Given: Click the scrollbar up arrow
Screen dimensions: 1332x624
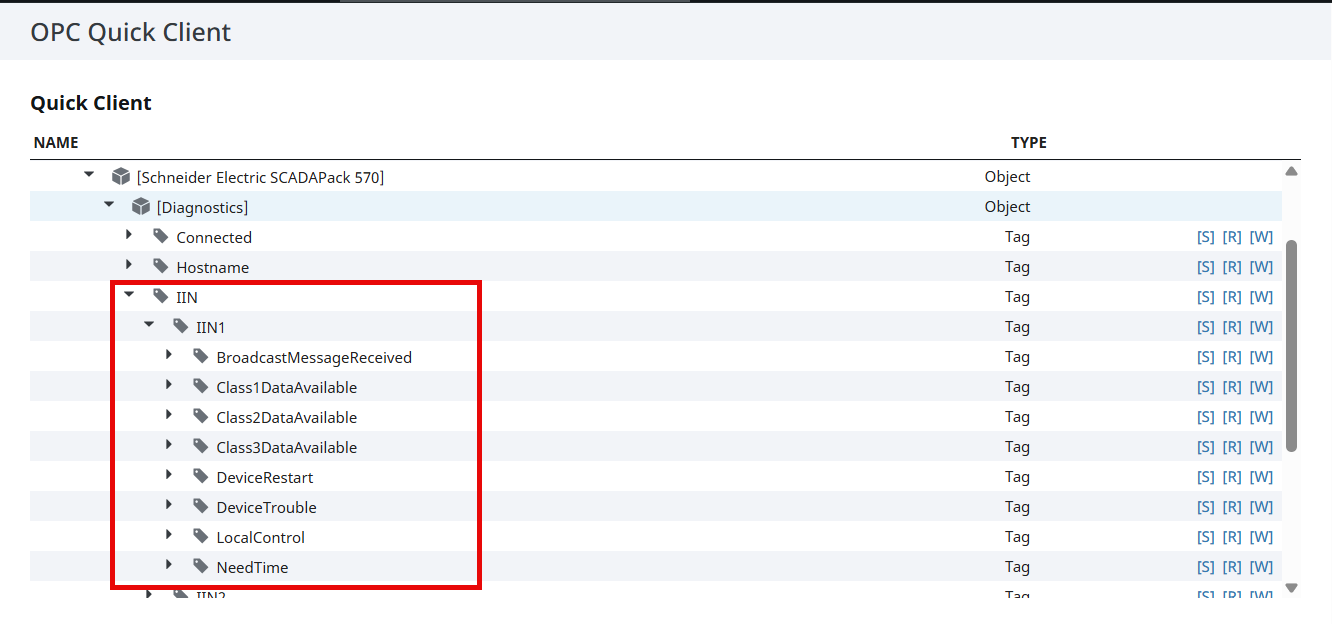Looking at the screenshot, I should pos(1291,172).
